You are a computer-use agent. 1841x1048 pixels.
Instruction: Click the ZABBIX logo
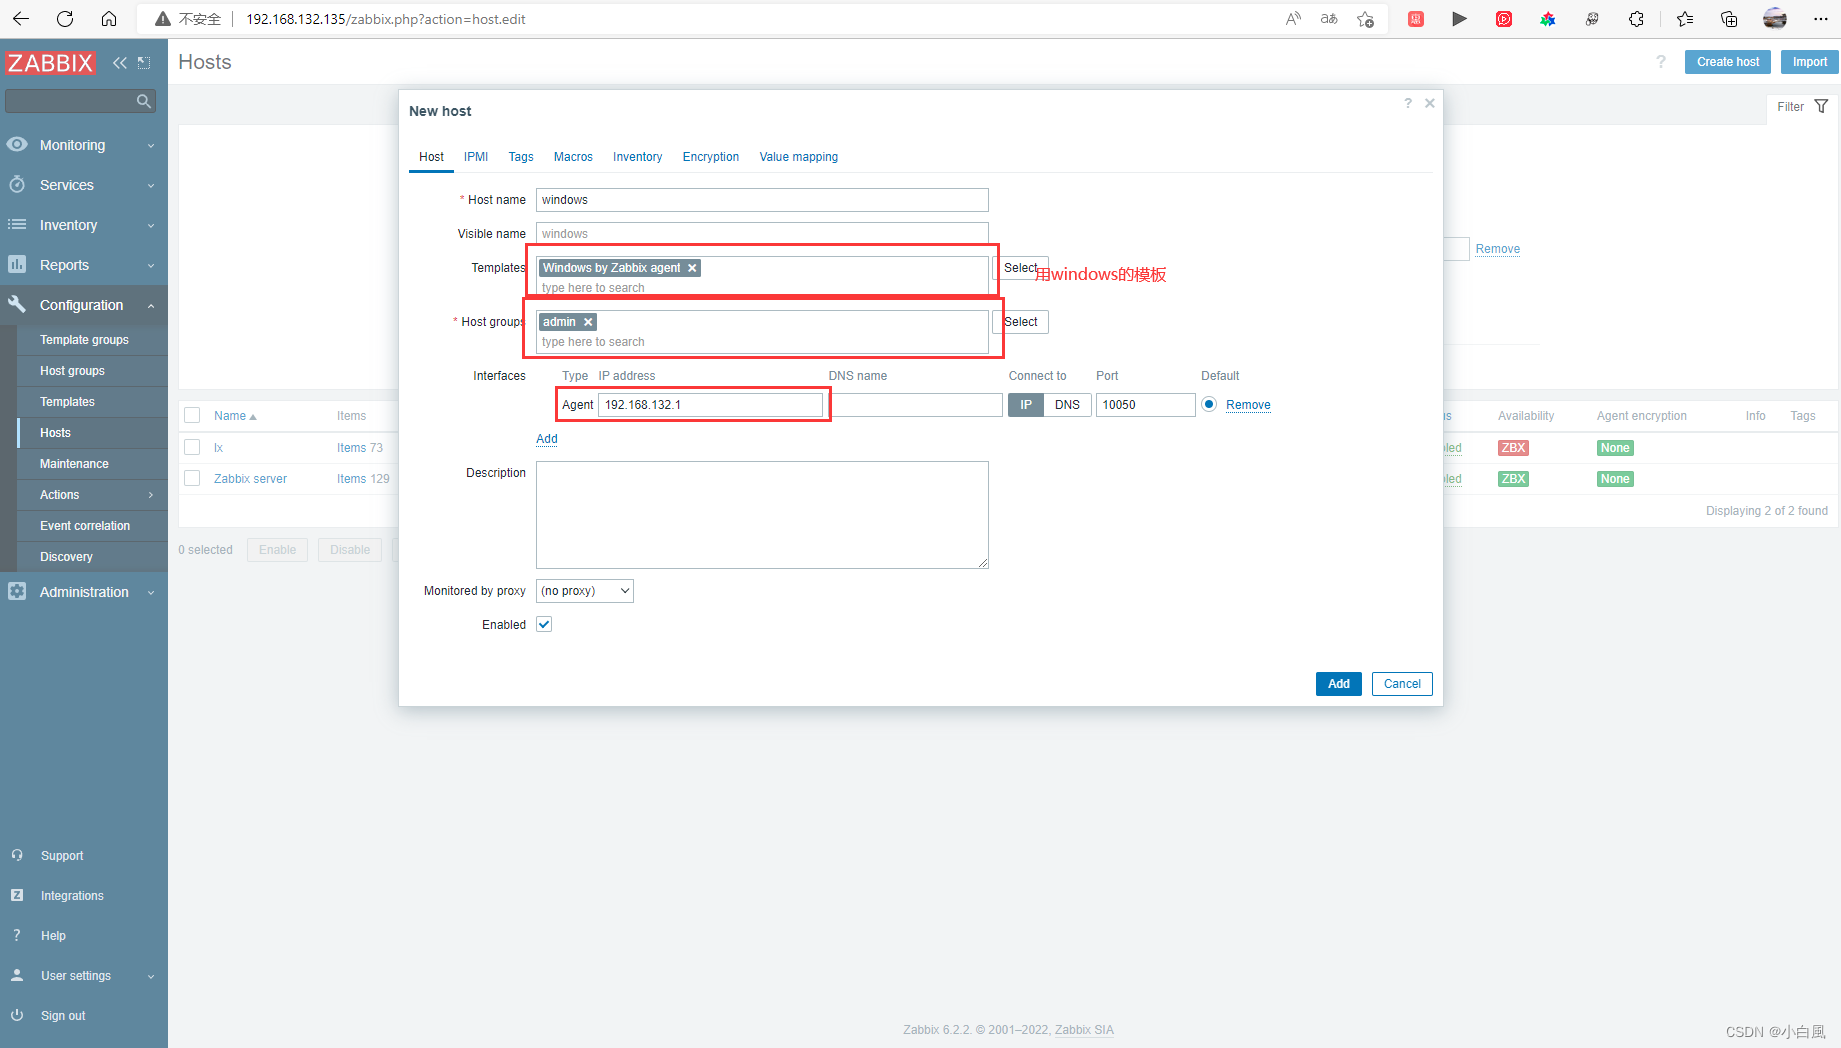(50, 63)
